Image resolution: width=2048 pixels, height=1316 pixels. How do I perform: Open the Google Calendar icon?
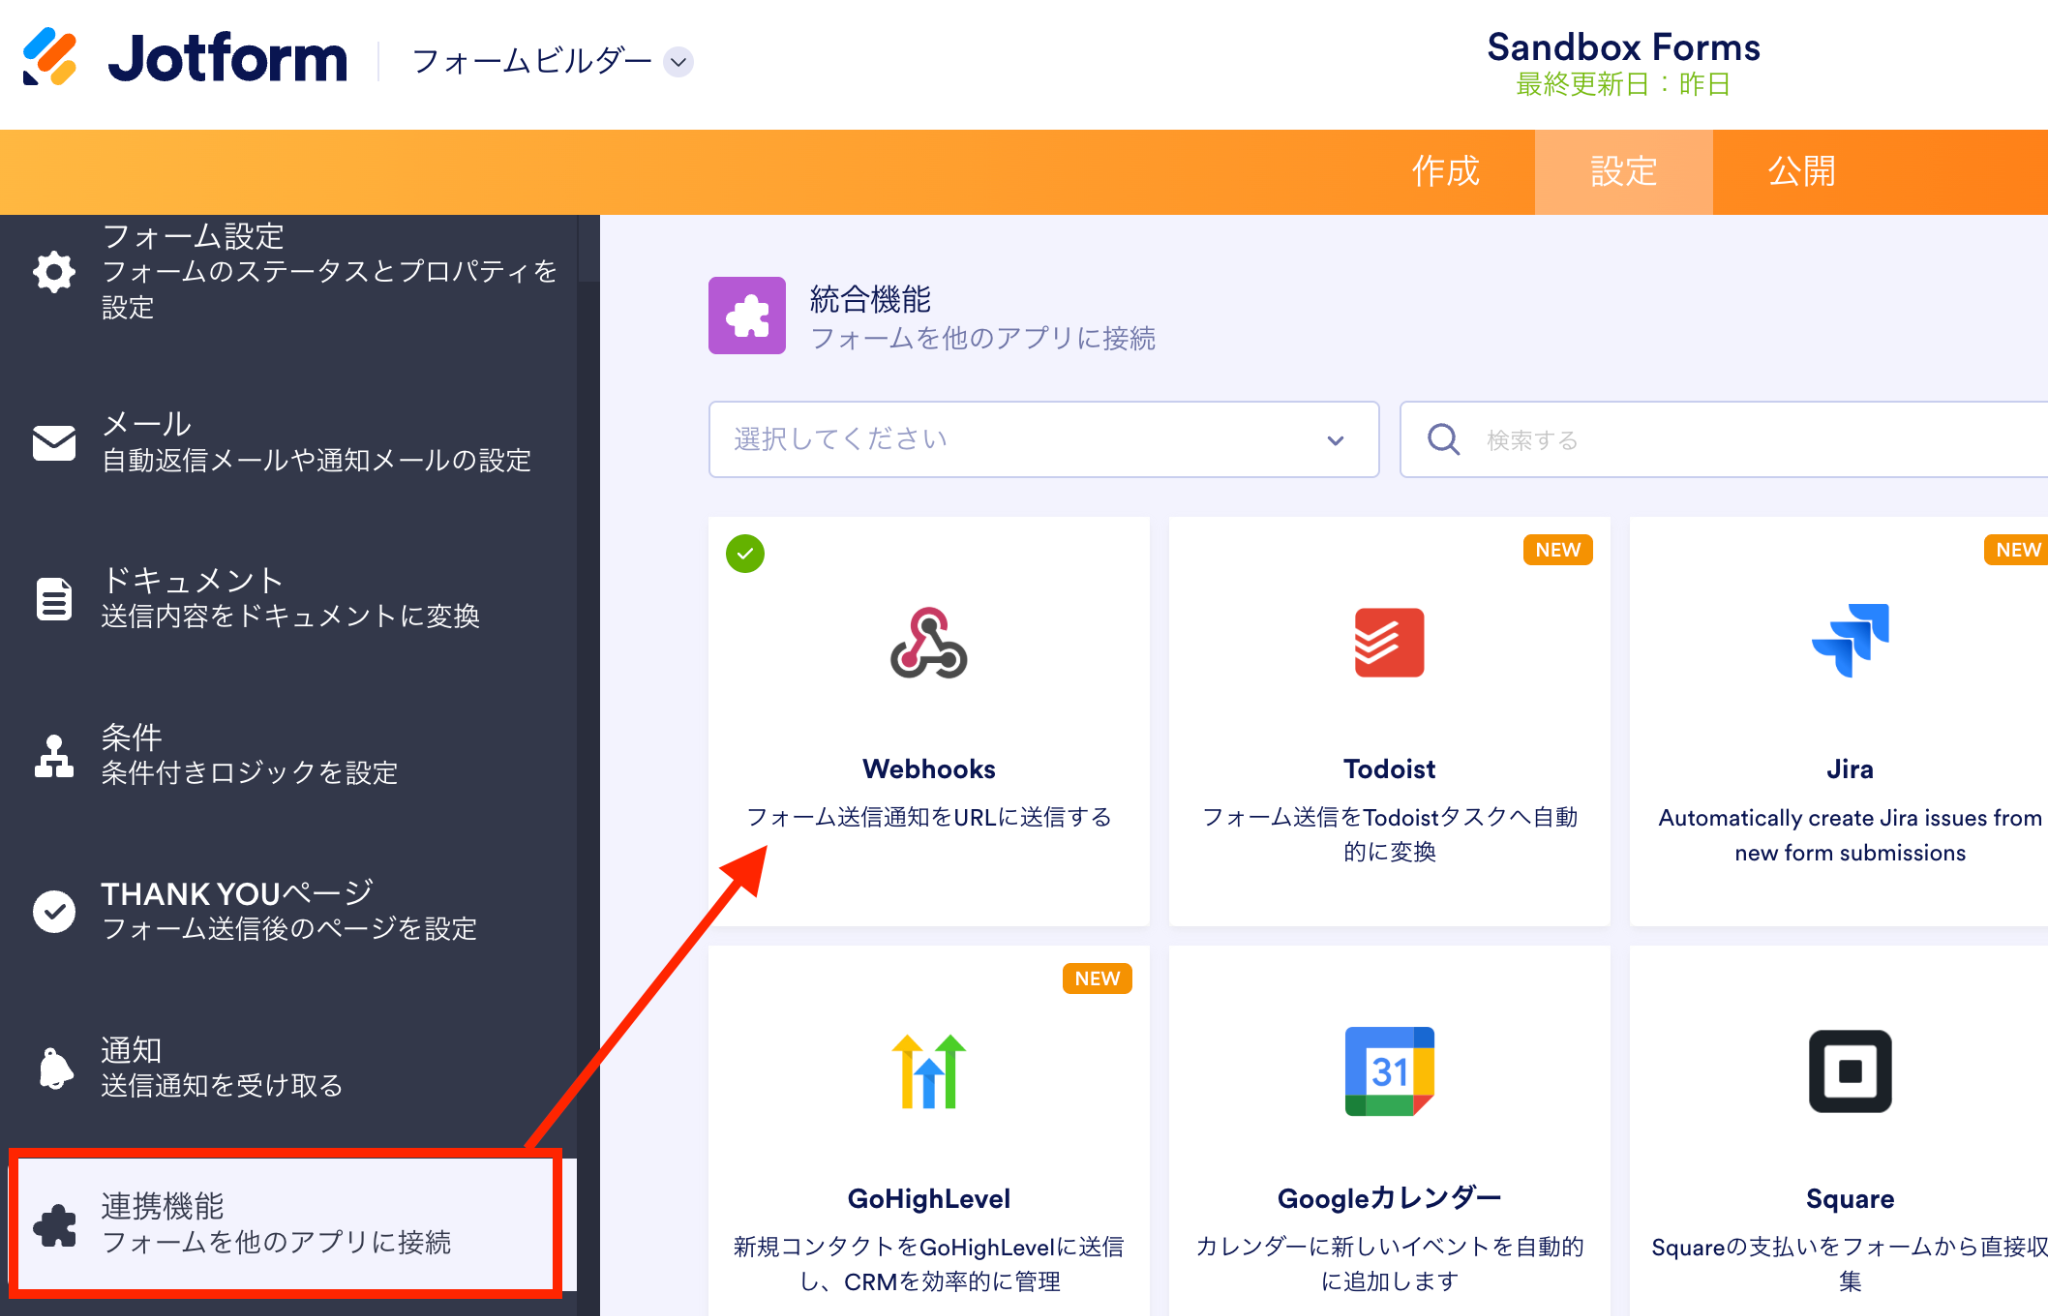coord(1388,1071)
